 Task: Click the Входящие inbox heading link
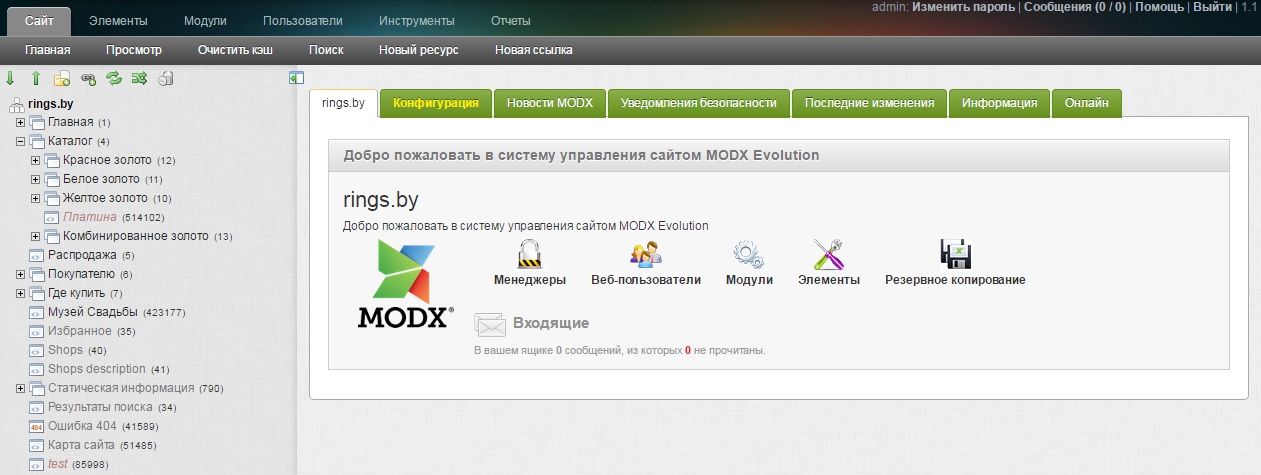tap(550, 323)
